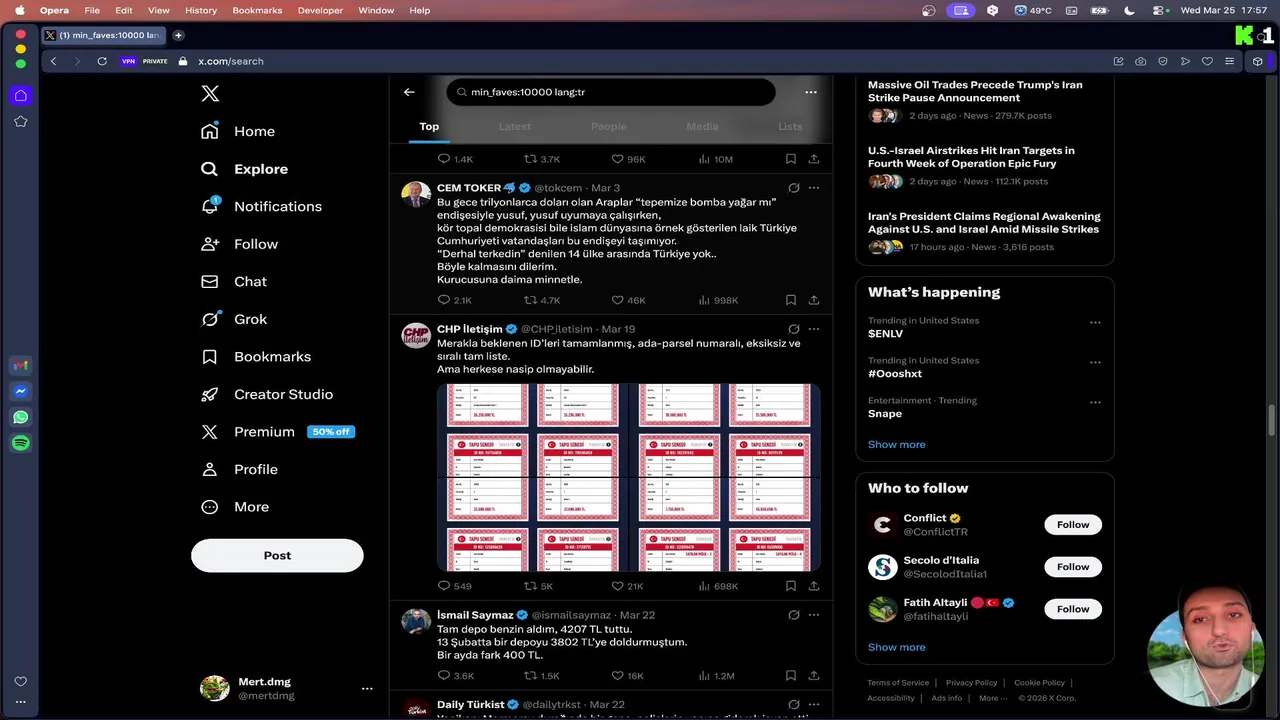Reload page with browser refresh icon
This screenshot has width=1280, height=720.
102,61
